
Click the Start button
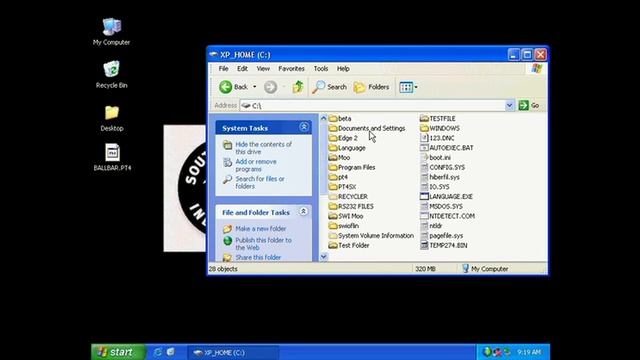pos(118,352)
